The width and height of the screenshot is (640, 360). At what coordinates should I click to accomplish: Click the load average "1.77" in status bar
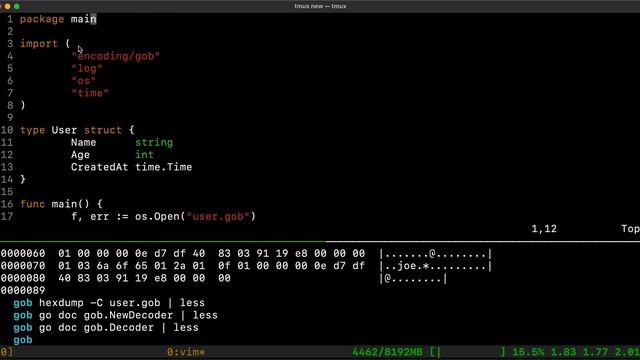point(595,352)
